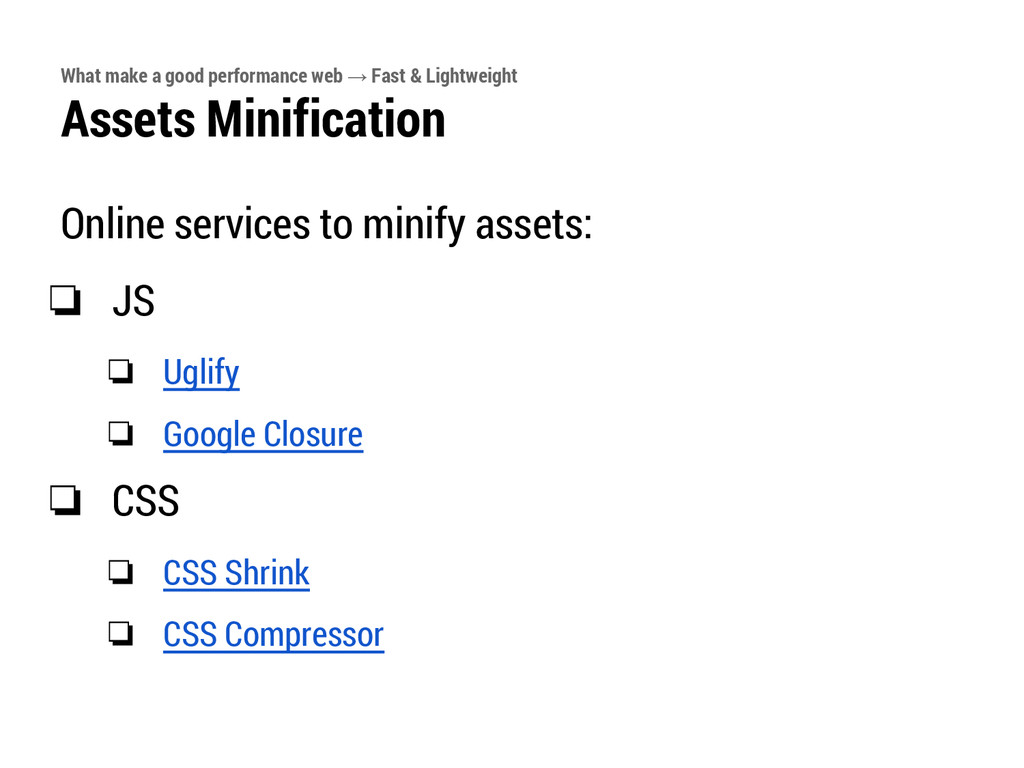Click the word 'Minification' in the title
Screen dimensions: 1024x768
point(327,119)
